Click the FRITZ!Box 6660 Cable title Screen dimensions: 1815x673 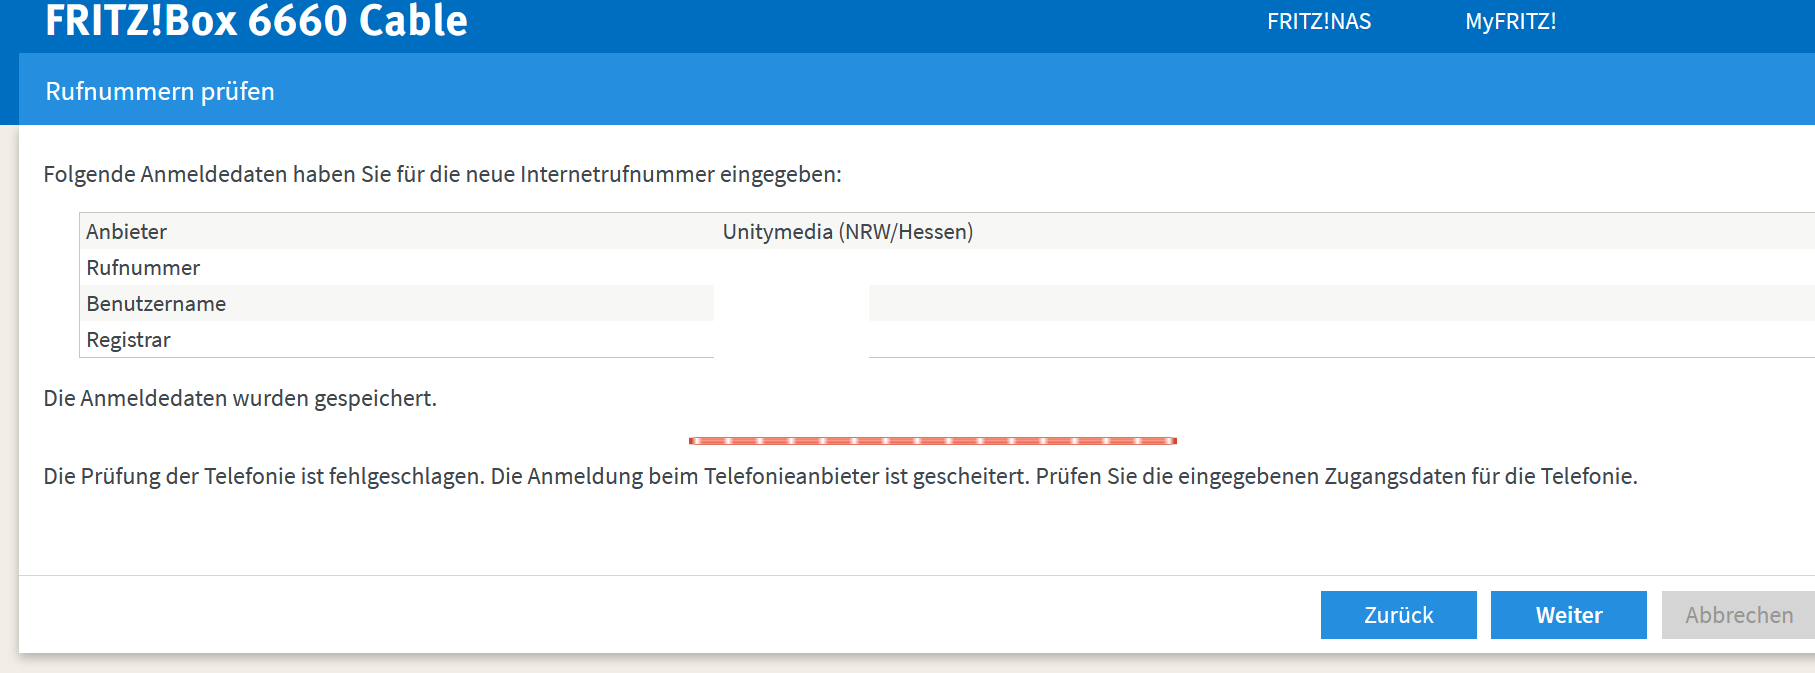point(256,21)
